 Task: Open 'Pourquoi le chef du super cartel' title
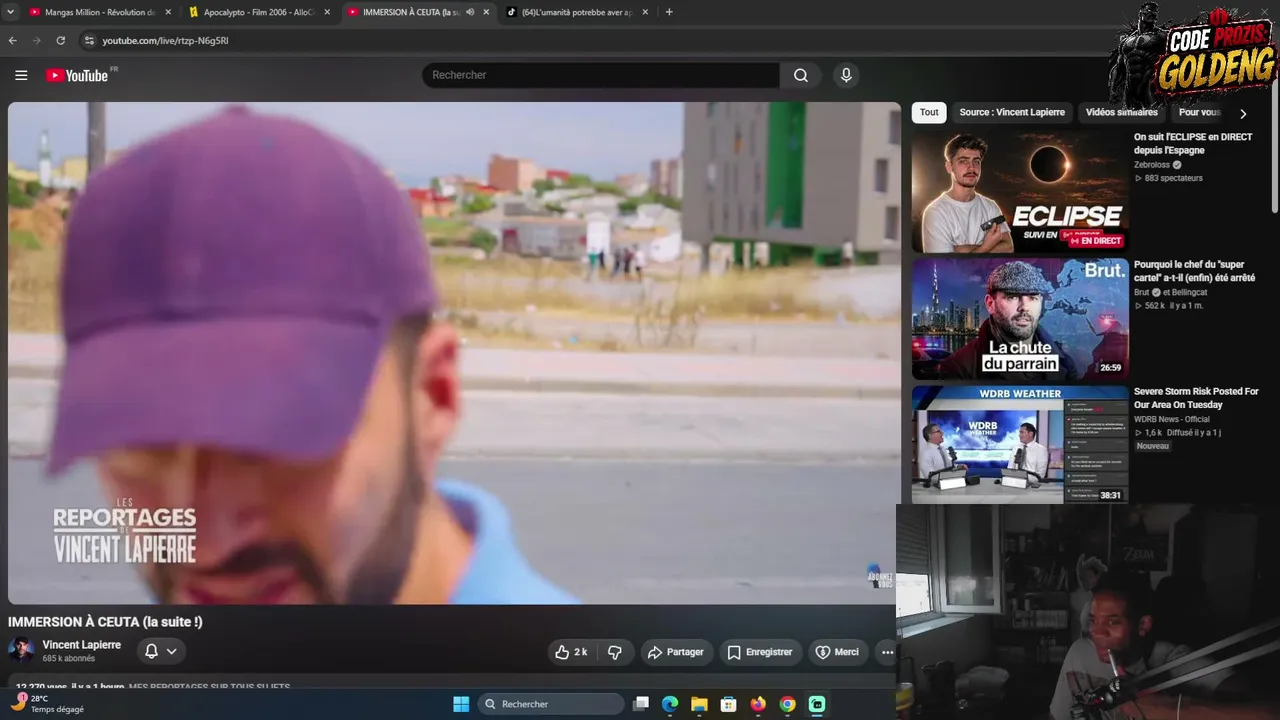click(x=1194, y=271)
